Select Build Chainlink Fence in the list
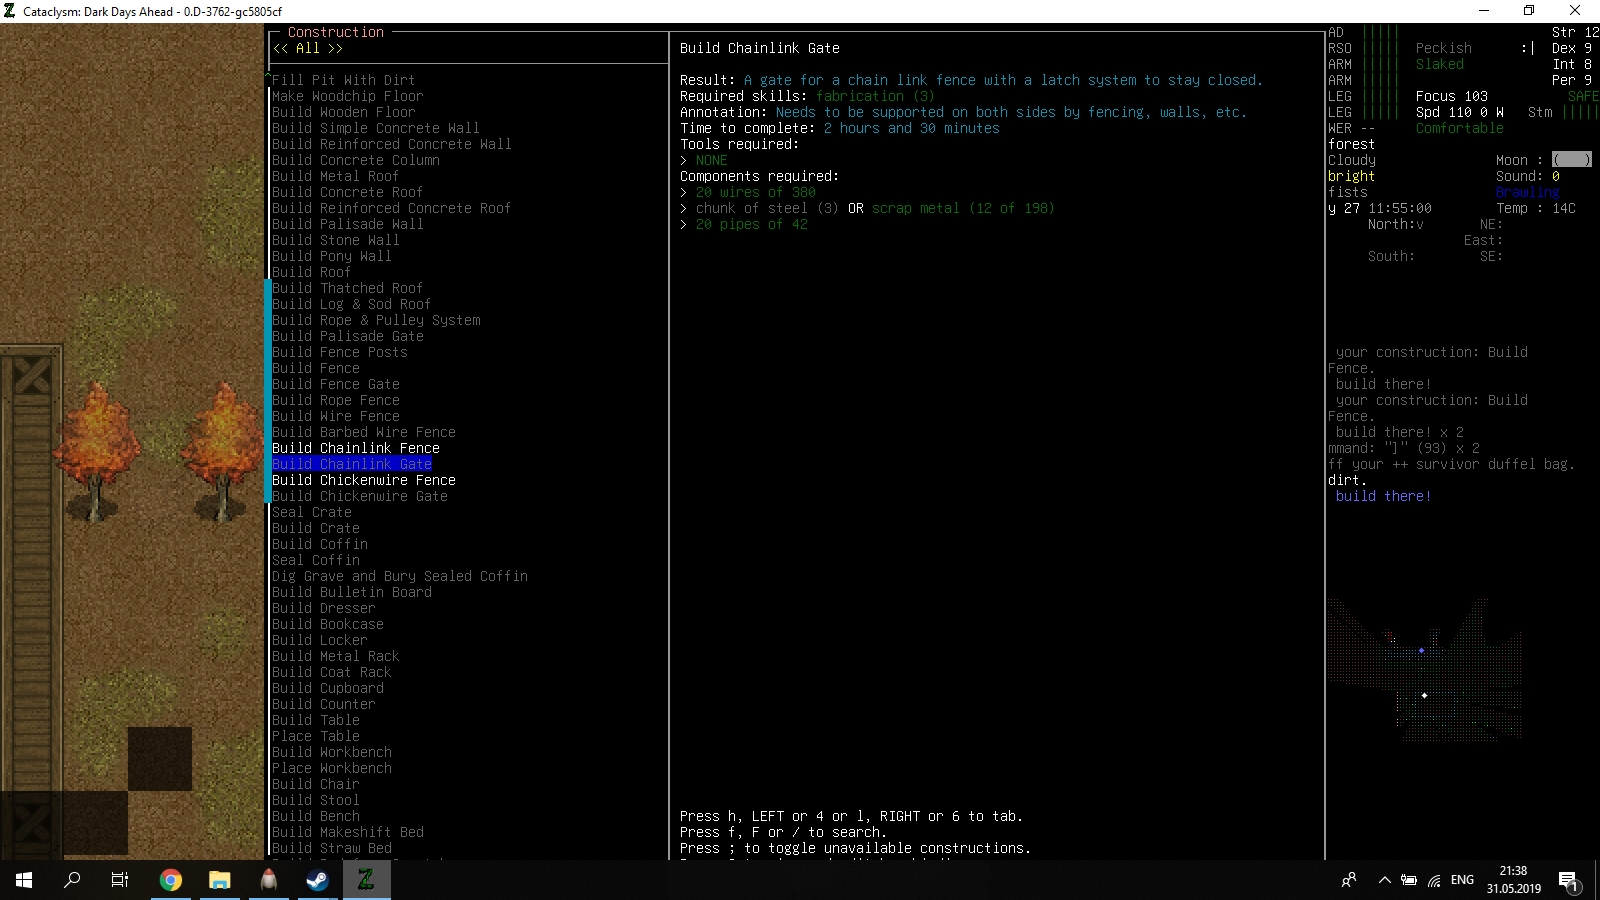Screen dimensions: 1600x900 pos(355,448)
